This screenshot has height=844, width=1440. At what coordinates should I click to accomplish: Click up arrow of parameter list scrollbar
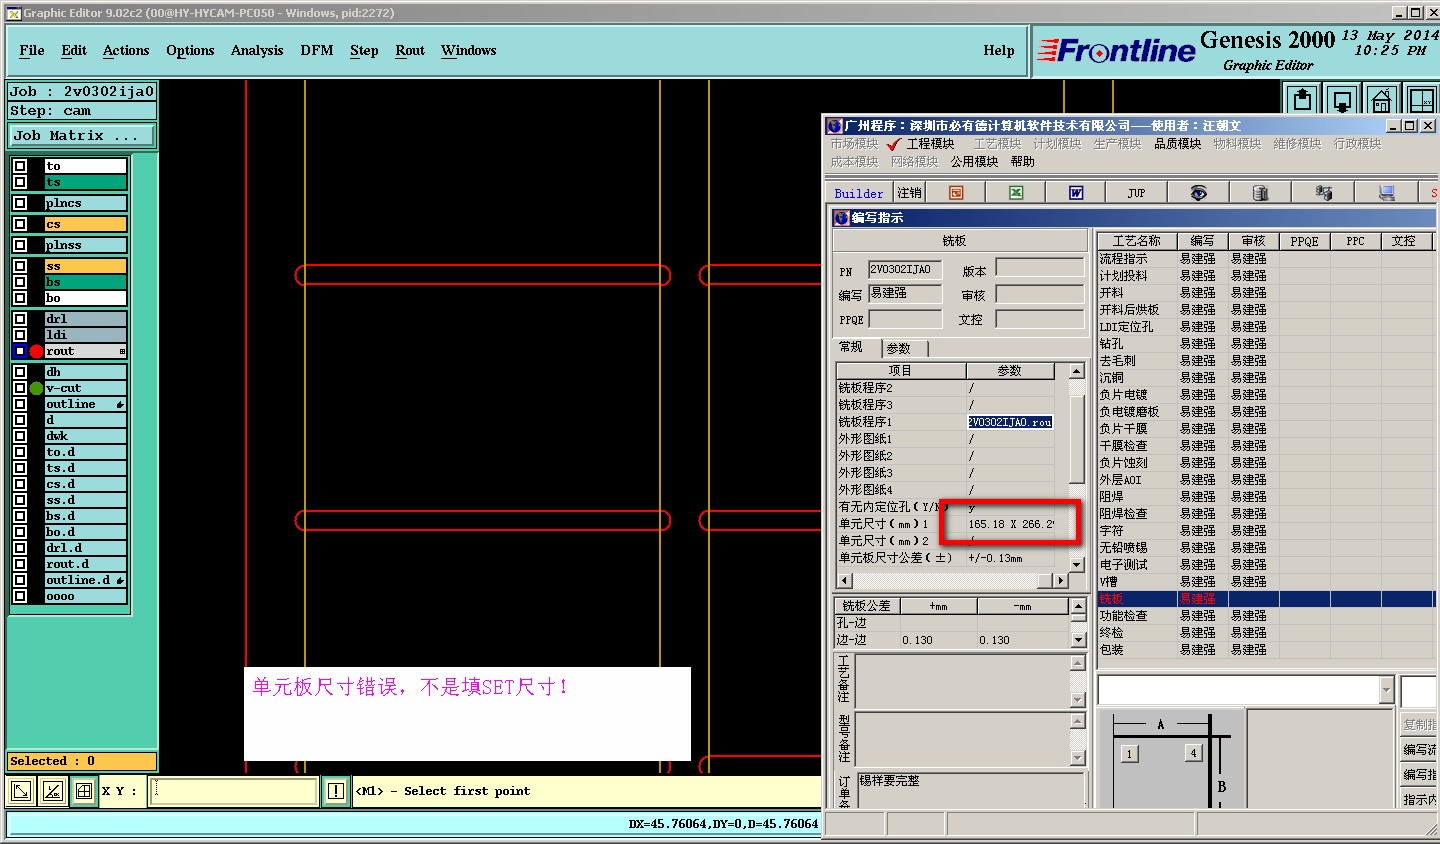[1077, 371]
